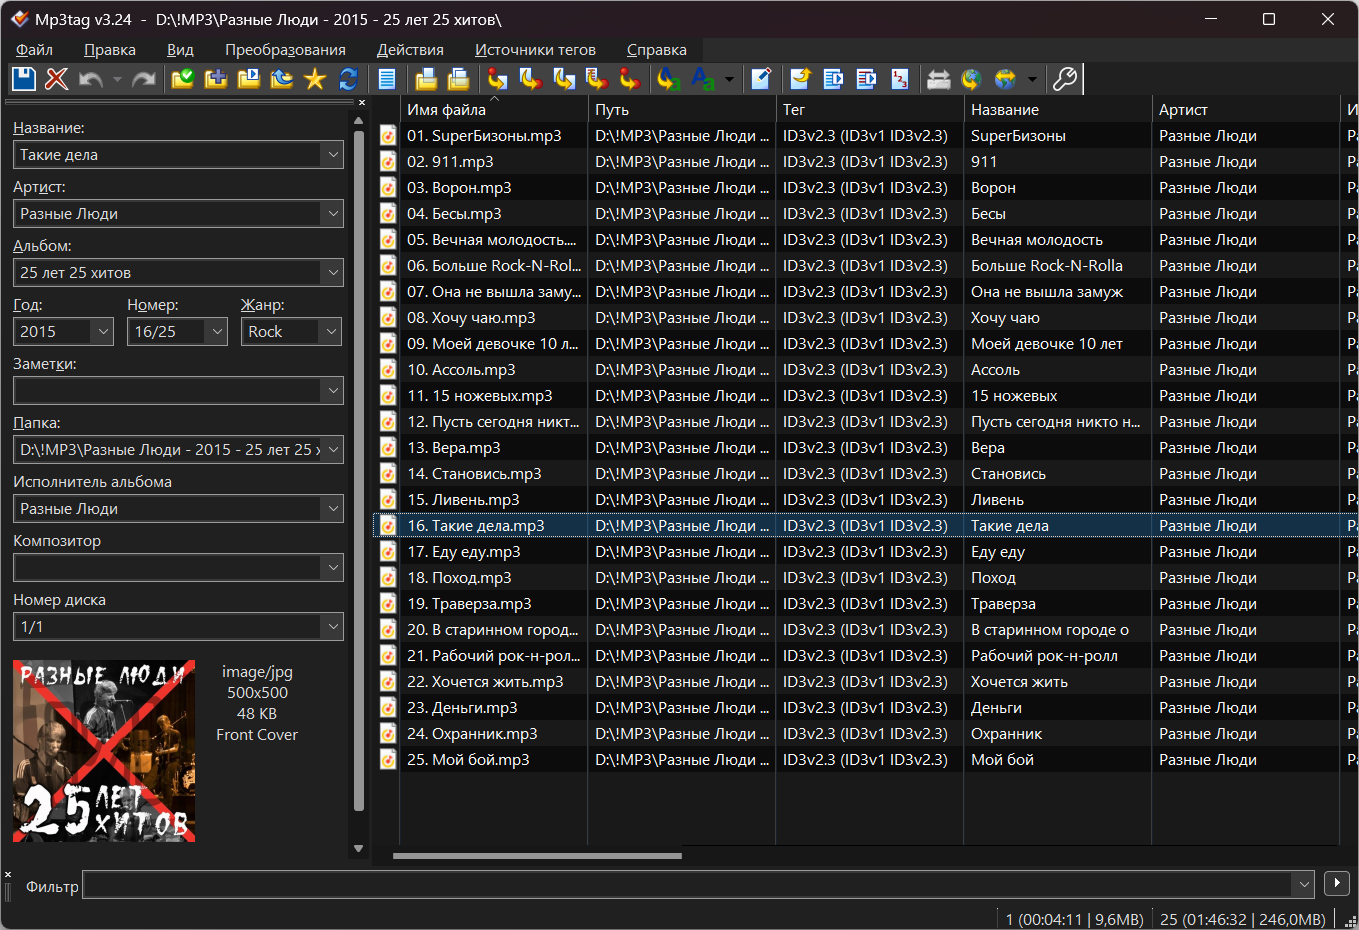Click the gray double-arrow device toolbar icon

pyautogui.click(x=938, y=79)
